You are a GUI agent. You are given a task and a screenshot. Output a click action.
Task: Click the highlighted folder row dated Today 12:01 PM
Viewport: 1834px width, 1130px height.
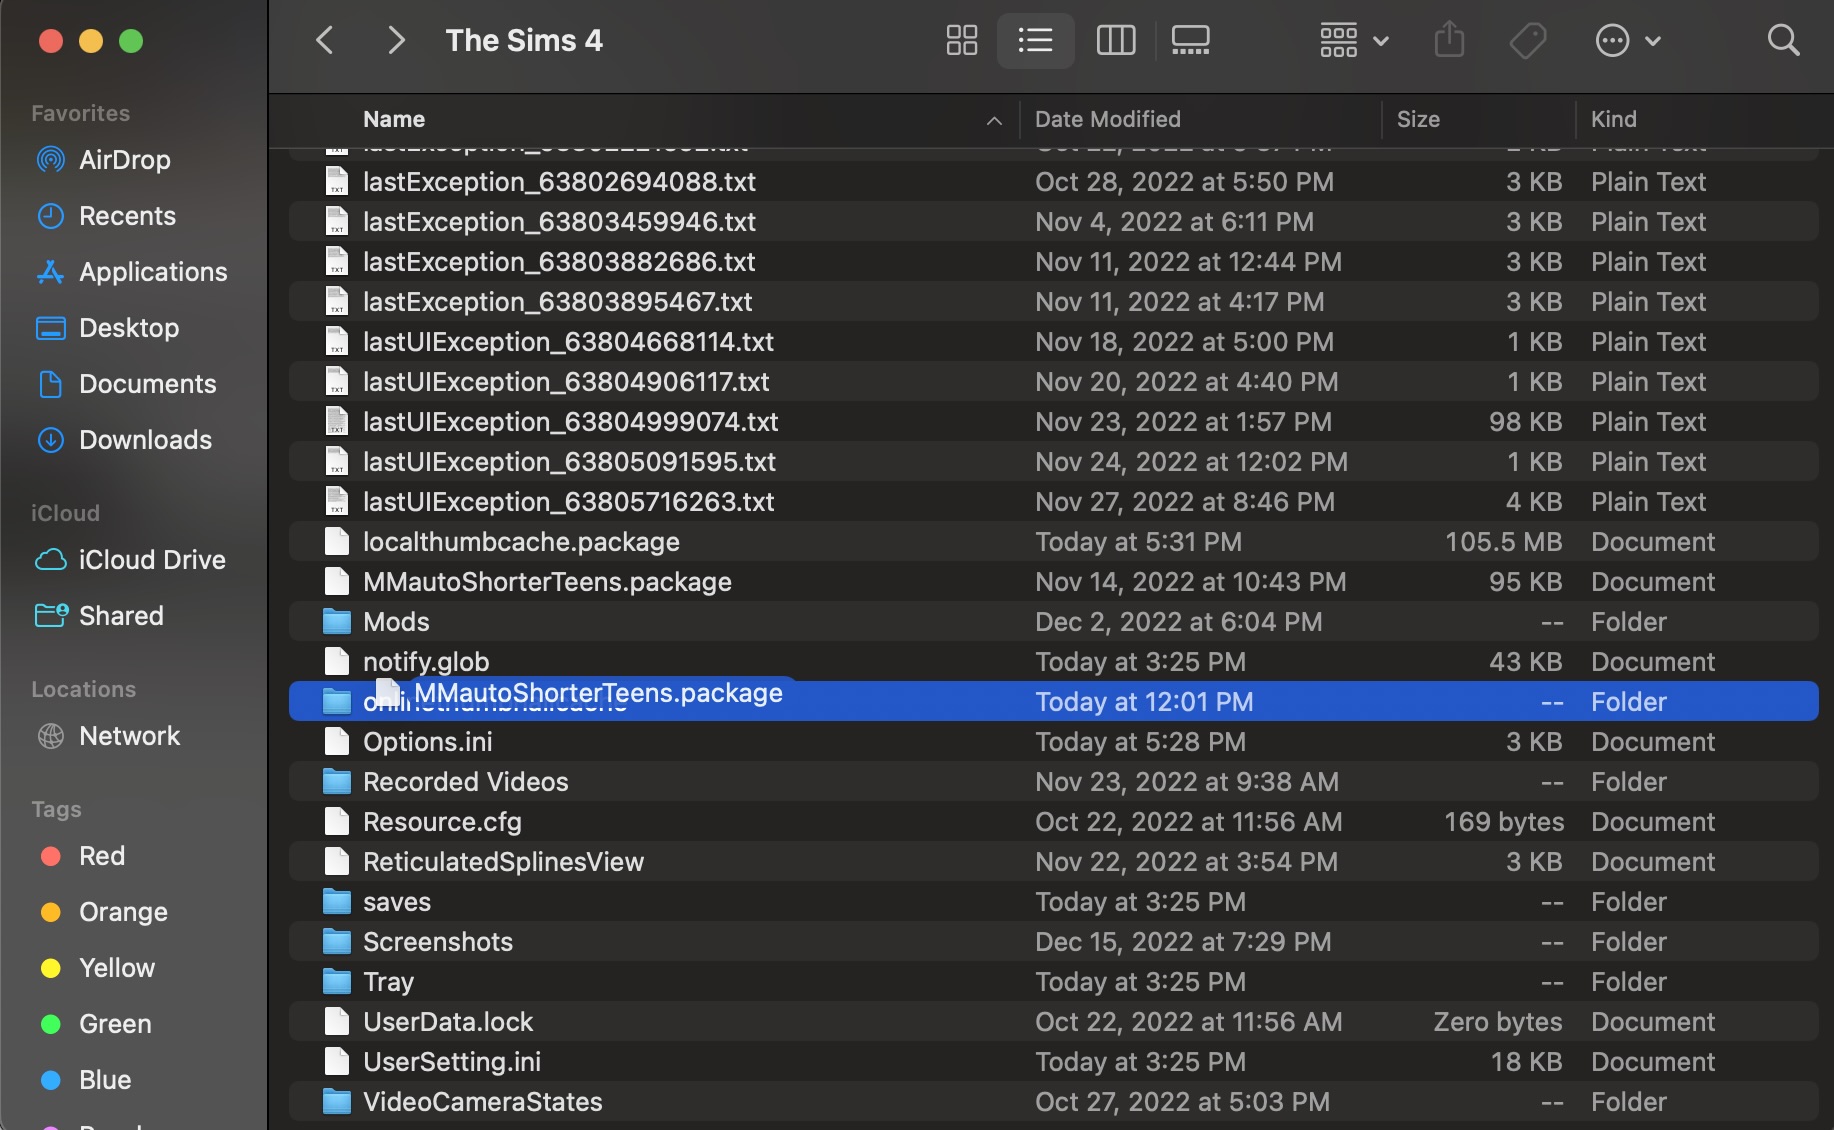1053,702
